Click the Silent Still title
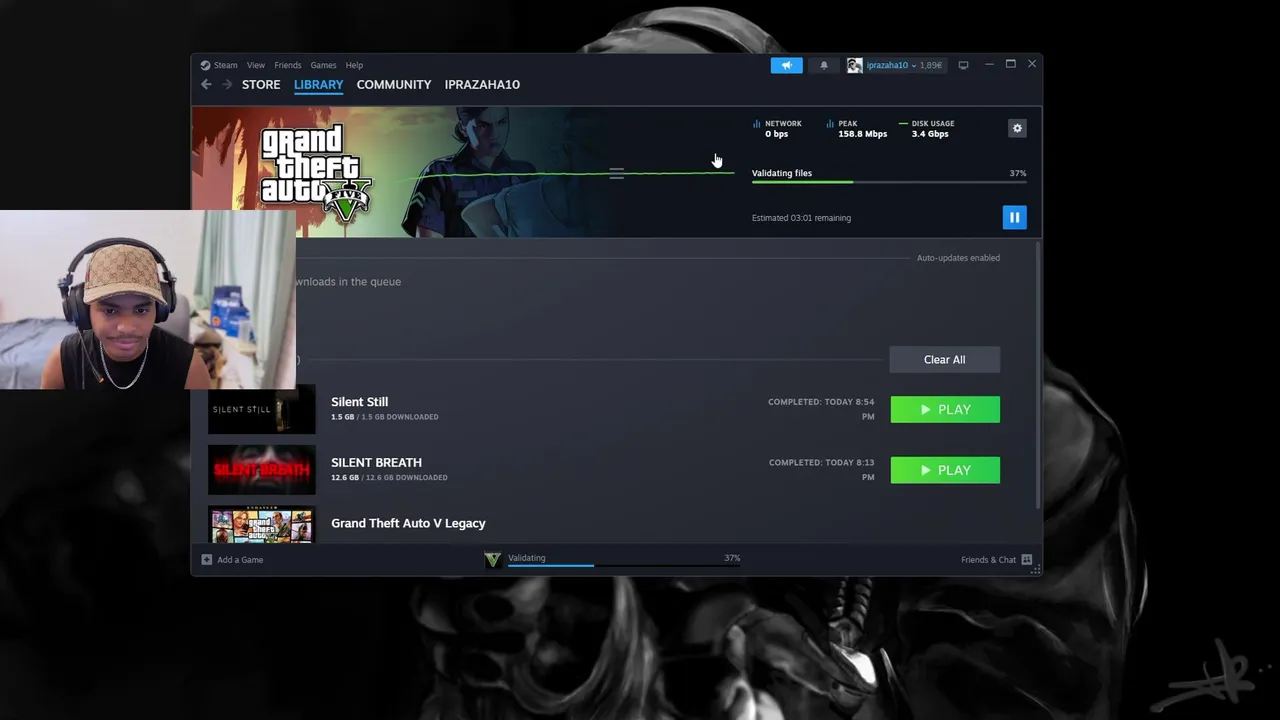1280x720 pixels. (x=359, y=402)
